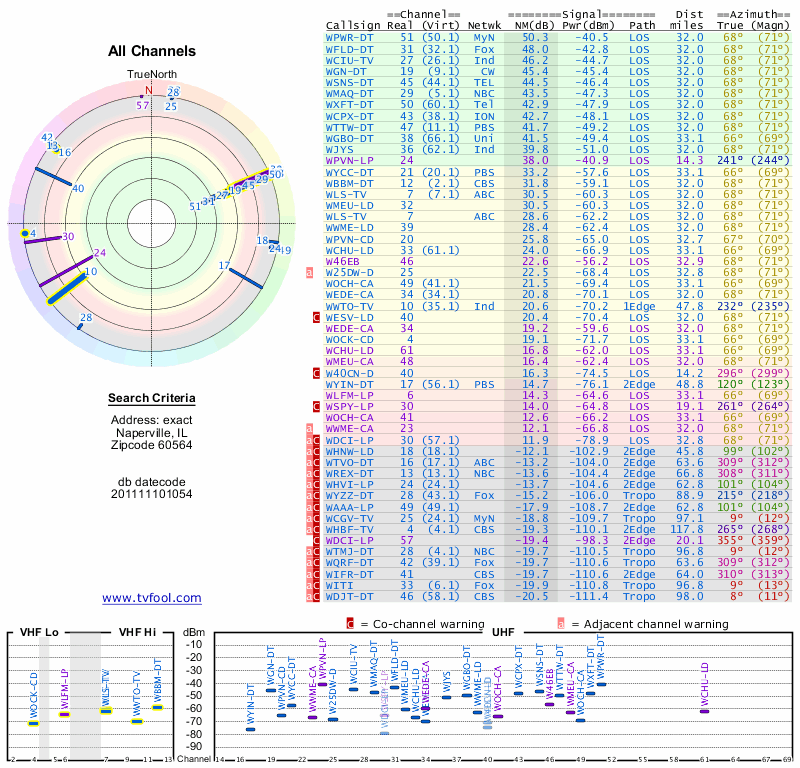Click the yellow-outlined channel 10 bar on the radar
This screenshot has width=800, height=768.
tap(67, 289)
